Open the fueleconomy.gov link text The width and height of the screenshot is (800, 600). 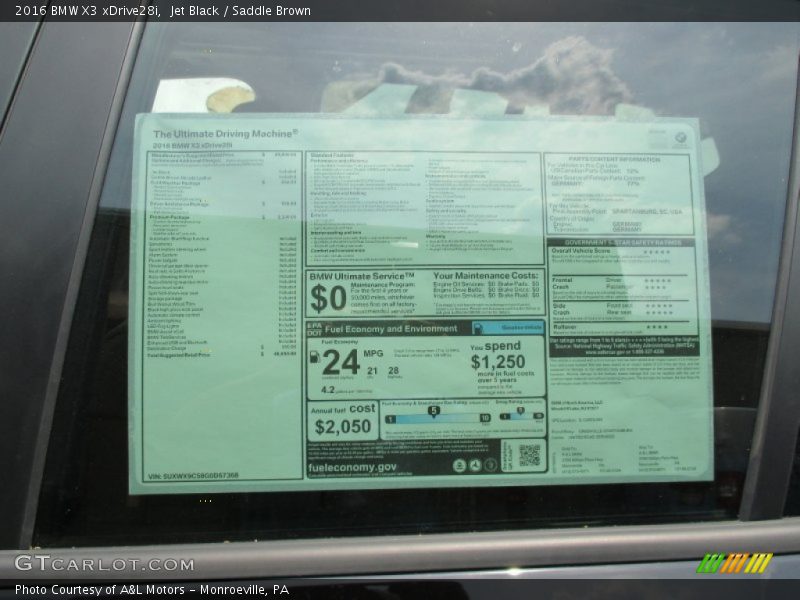[352, 467]
